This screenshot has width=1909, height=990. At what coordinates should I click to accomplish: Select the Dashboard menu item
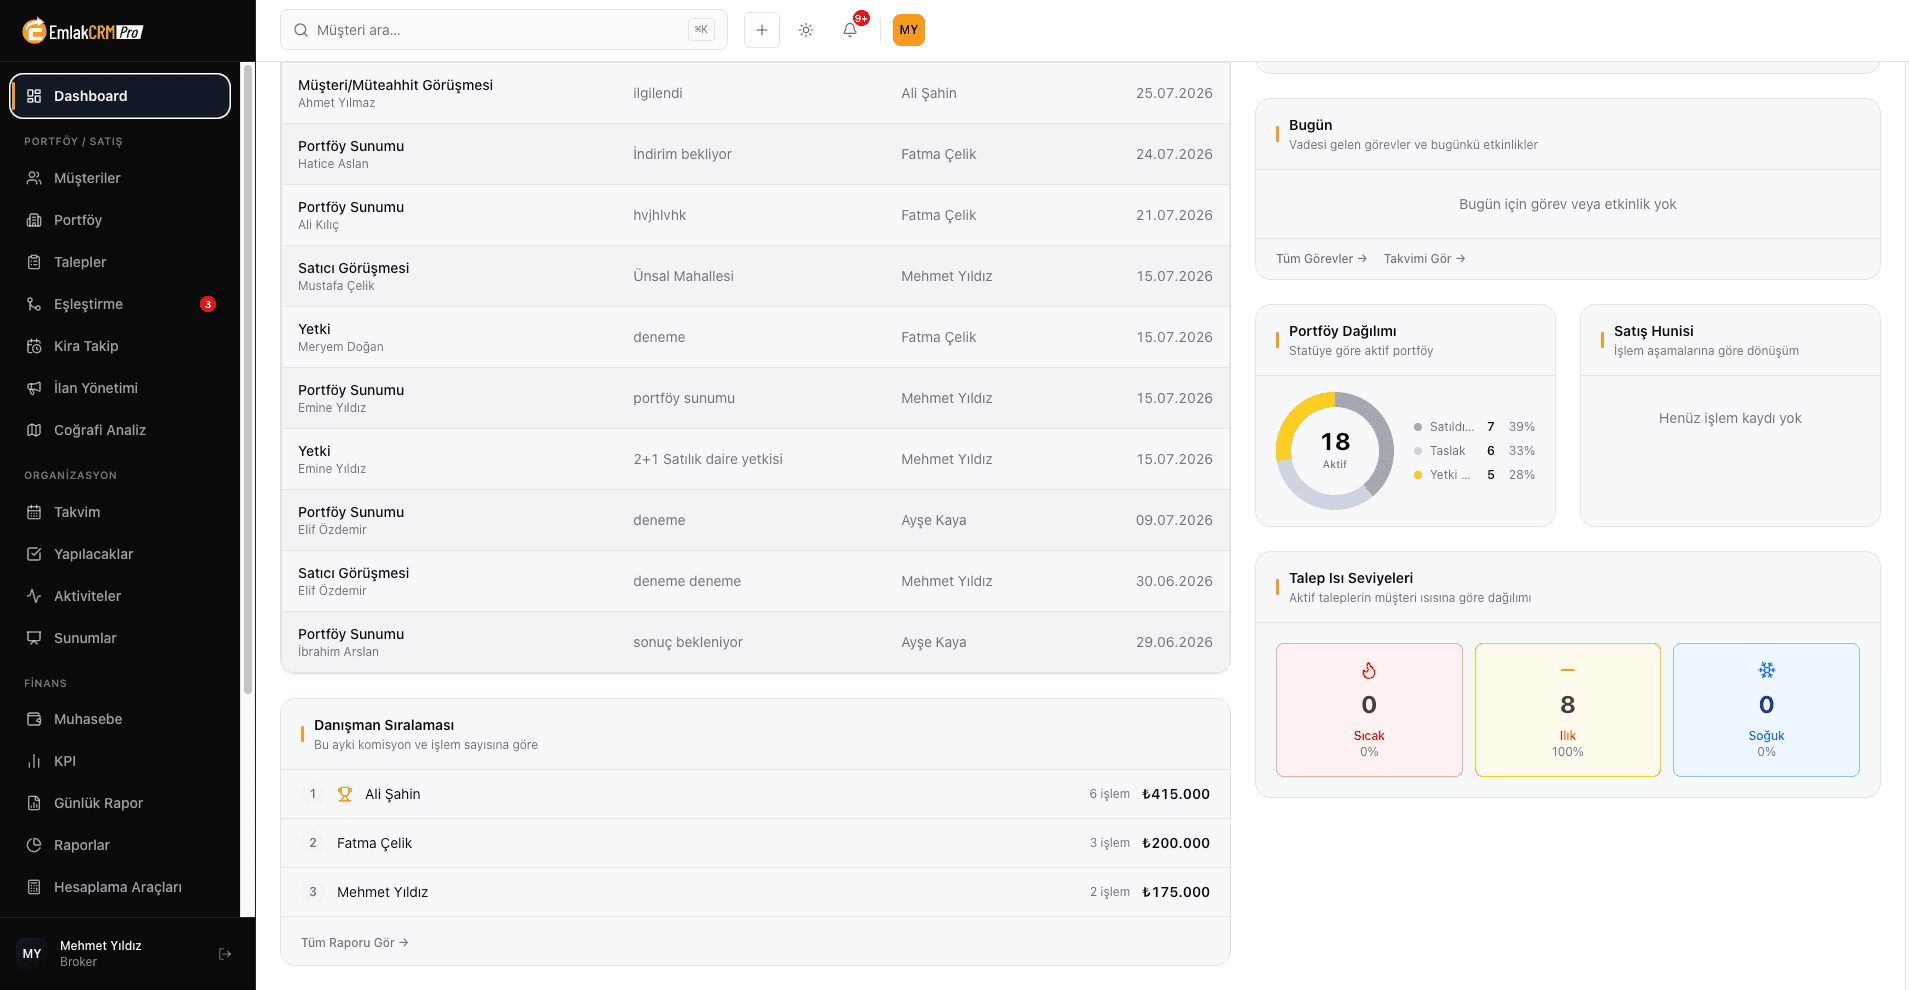[120, 96]
